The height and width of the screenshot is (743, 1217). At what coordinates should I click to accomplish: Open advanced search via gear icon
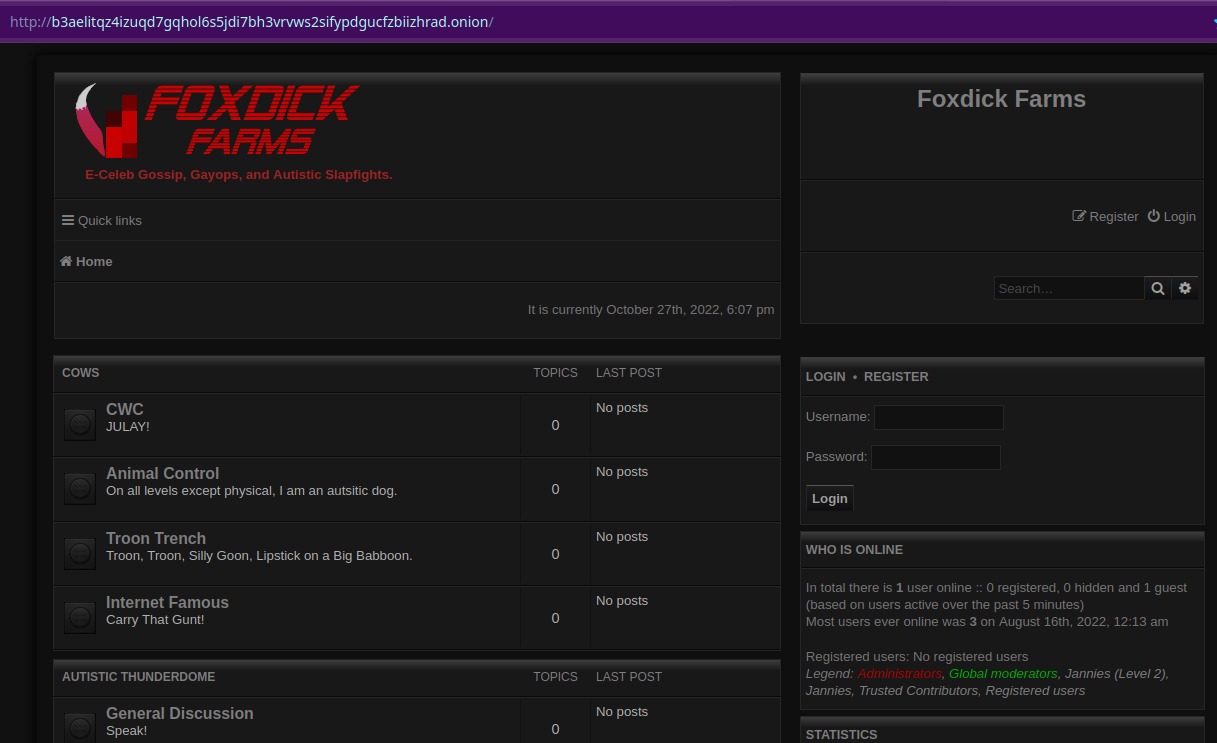[x=1185, y=288]
